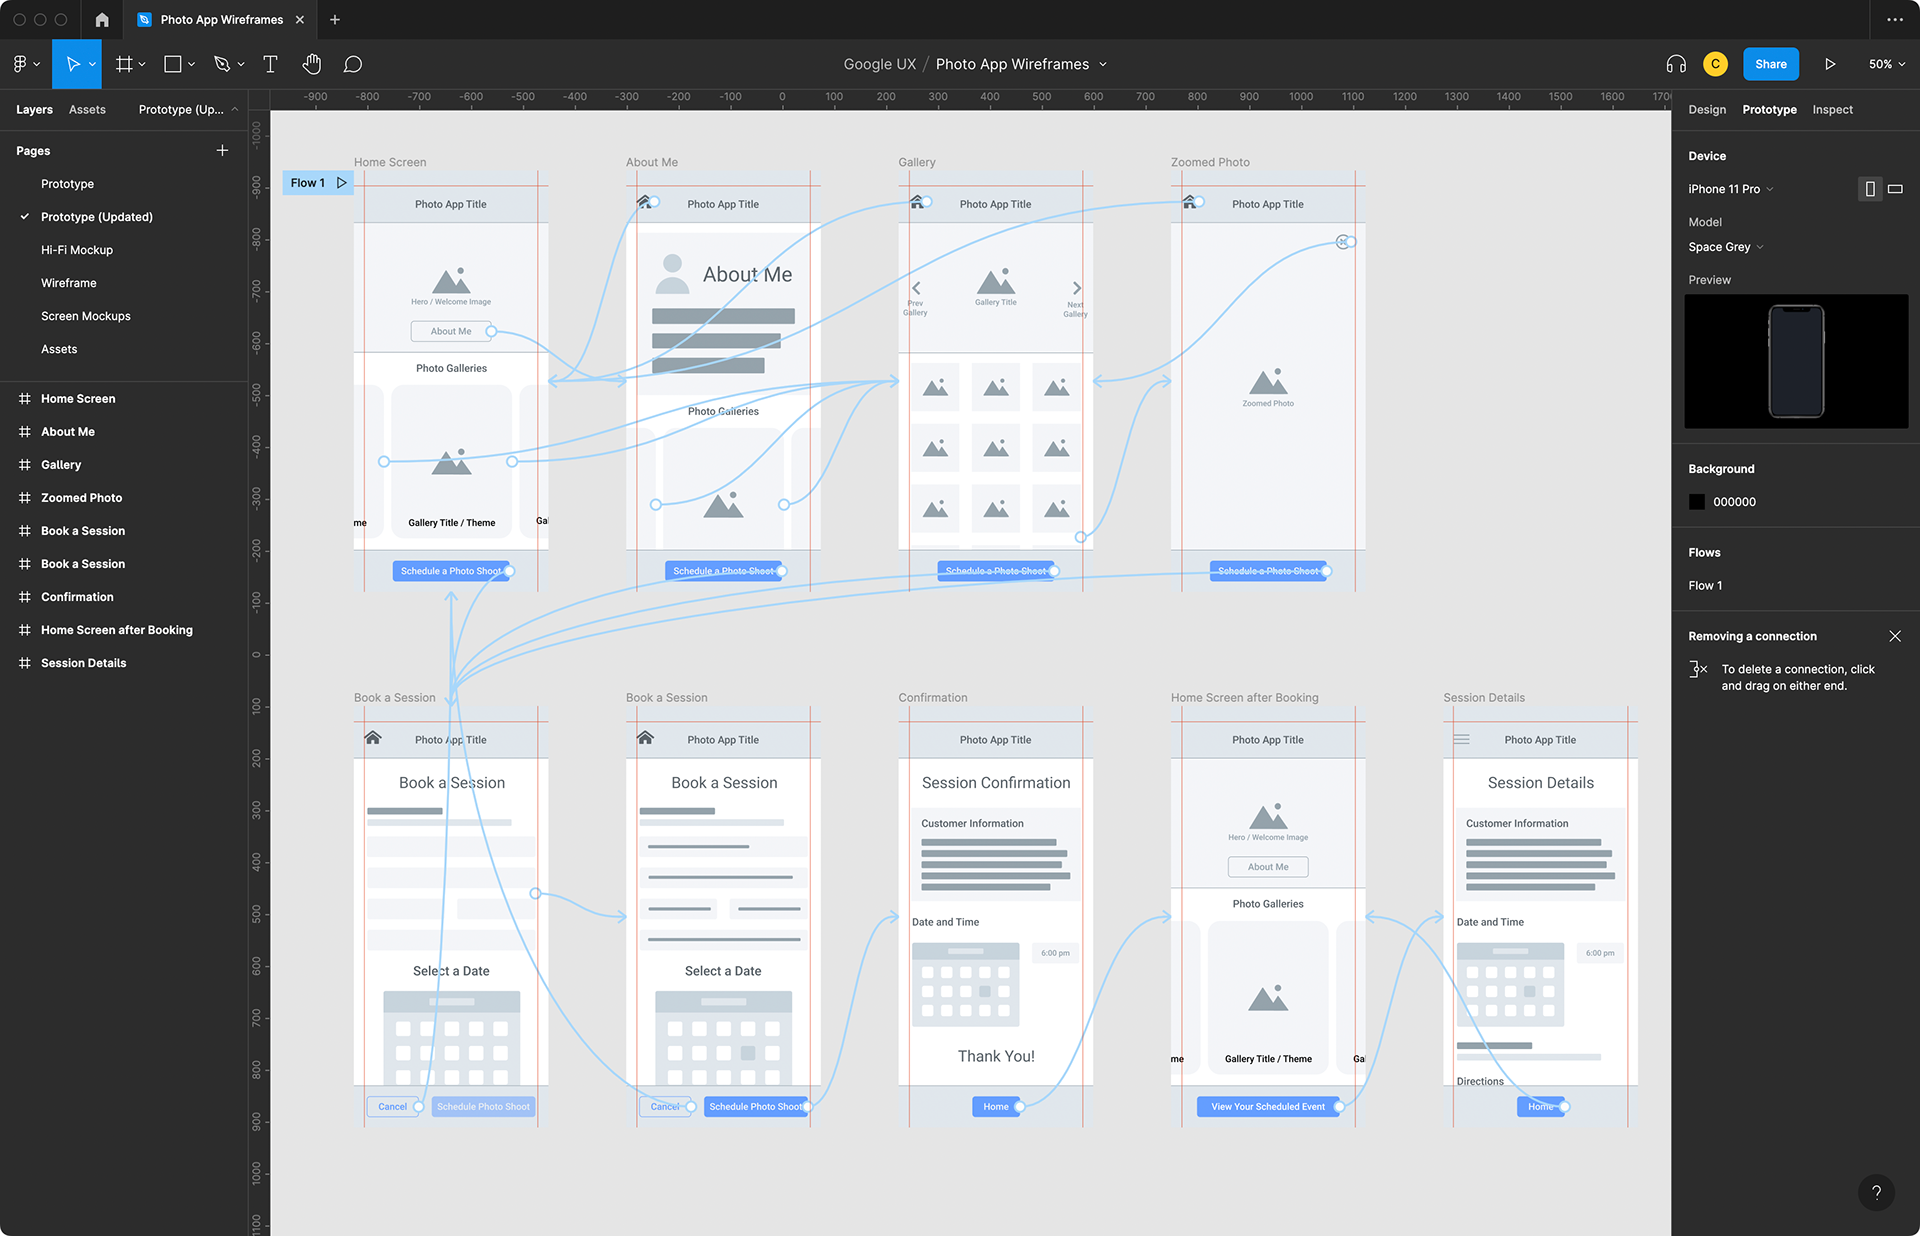Switch to the Assets tab

tap(87, 110)
